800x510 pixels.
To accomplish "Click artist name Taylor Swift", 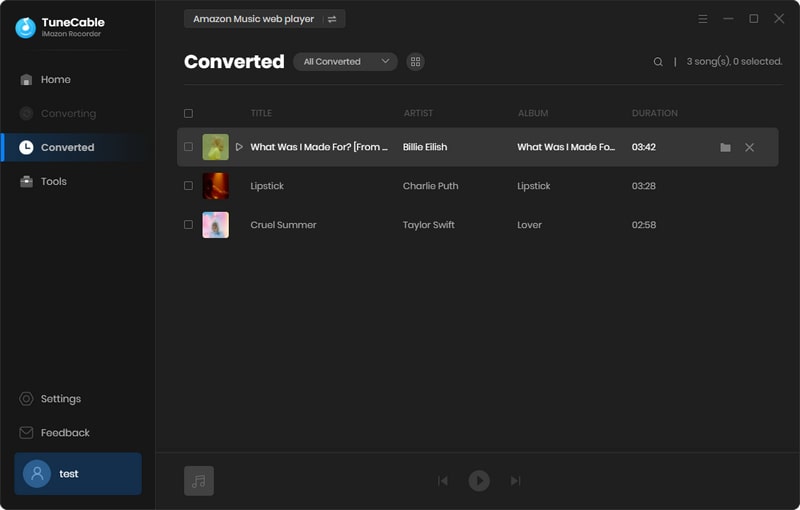I will (428, 225).
